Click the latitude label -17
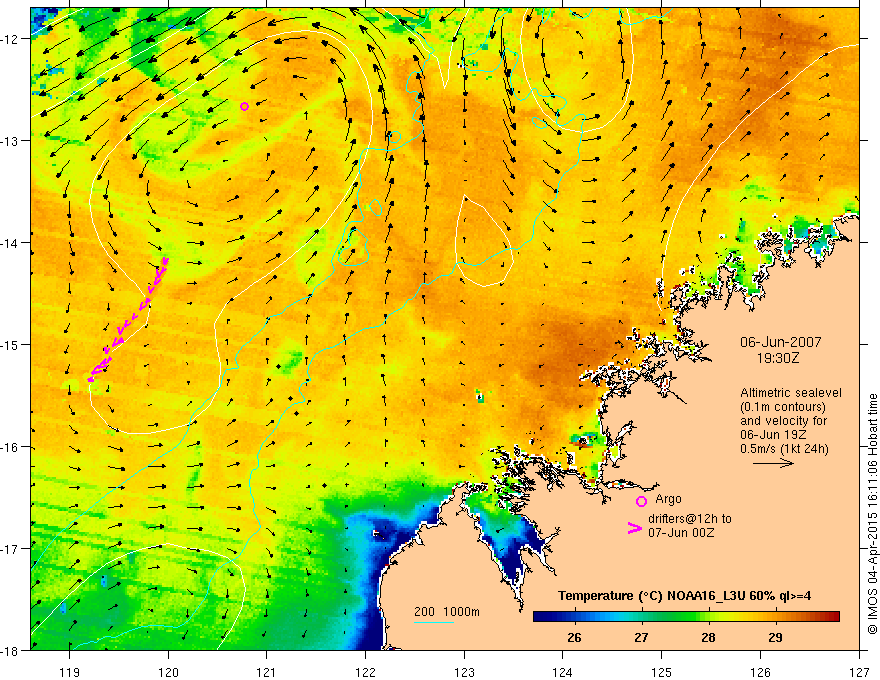This screenshot has width=880, height=680. click(x=11, y=548)
